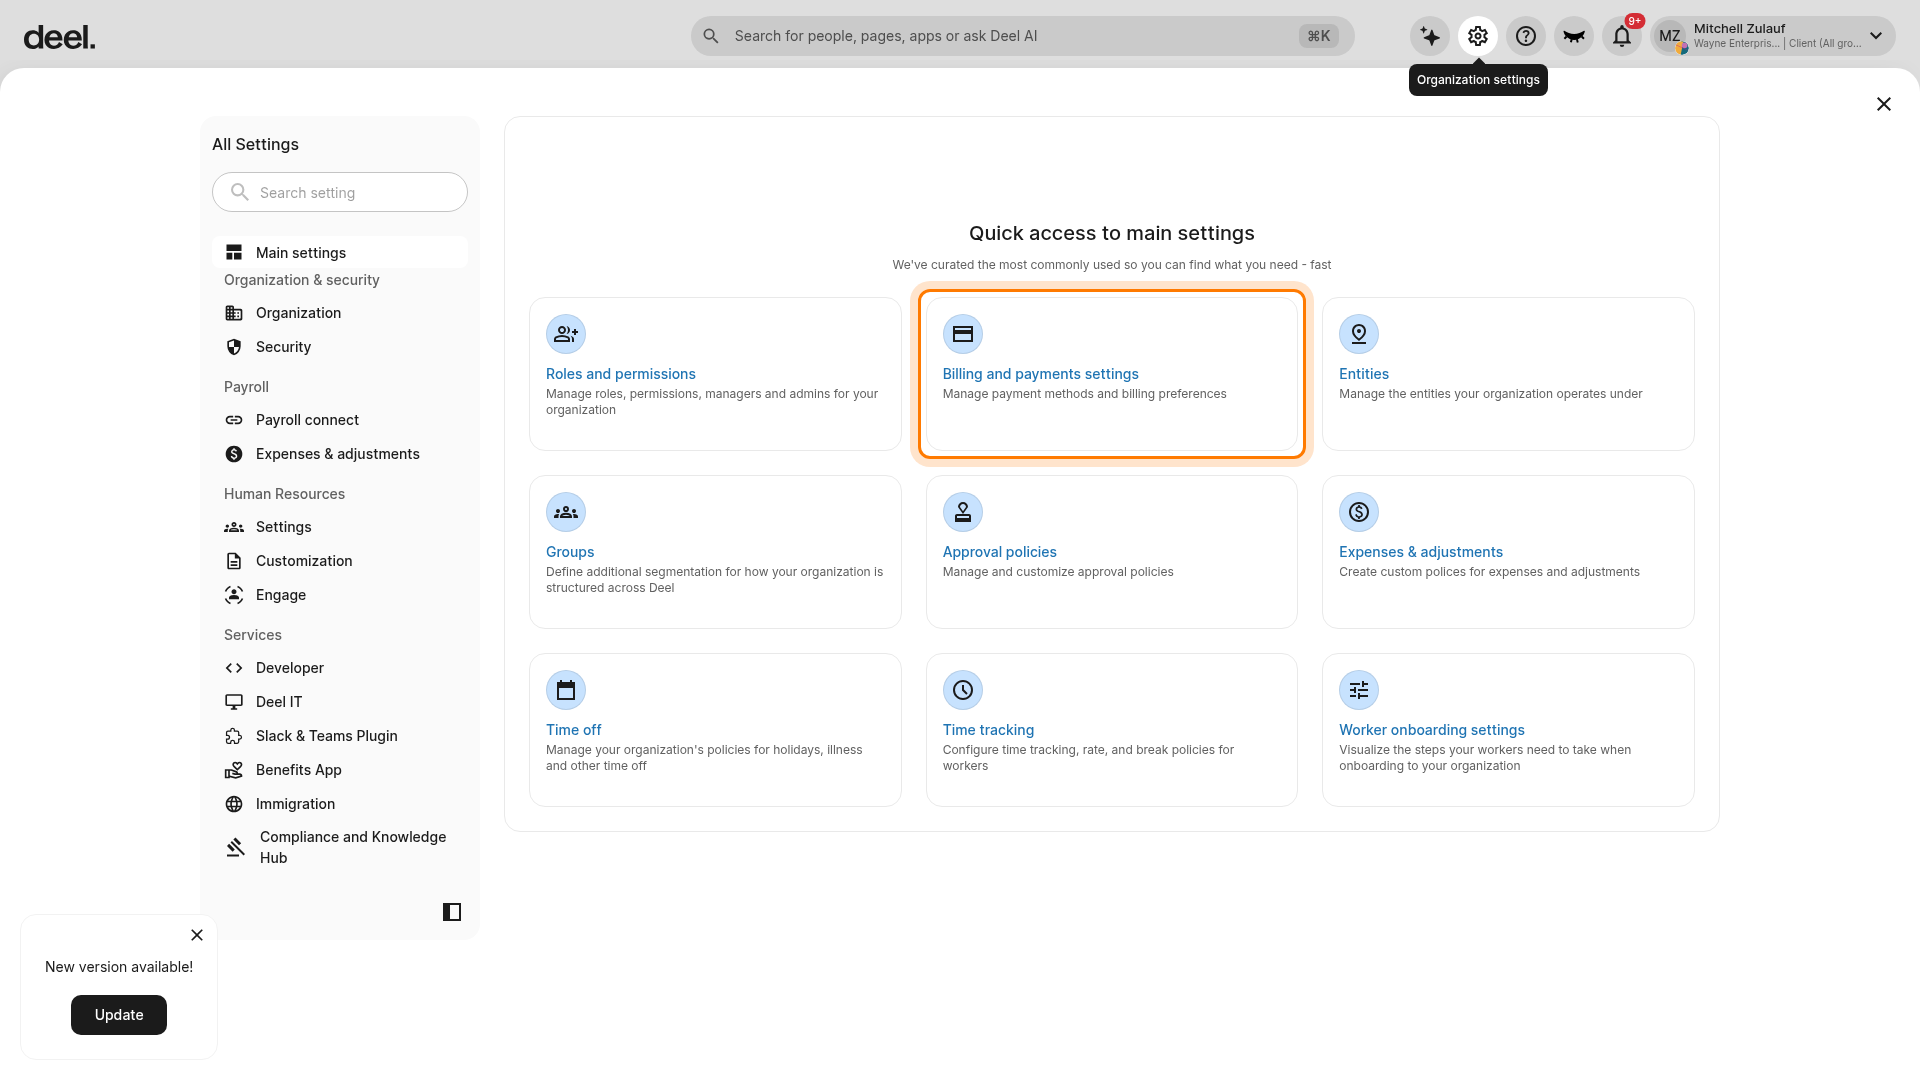Click the Worker onboarding sliders icon
This screenshot has width=1920, height=1080.
pos(1359,690)
